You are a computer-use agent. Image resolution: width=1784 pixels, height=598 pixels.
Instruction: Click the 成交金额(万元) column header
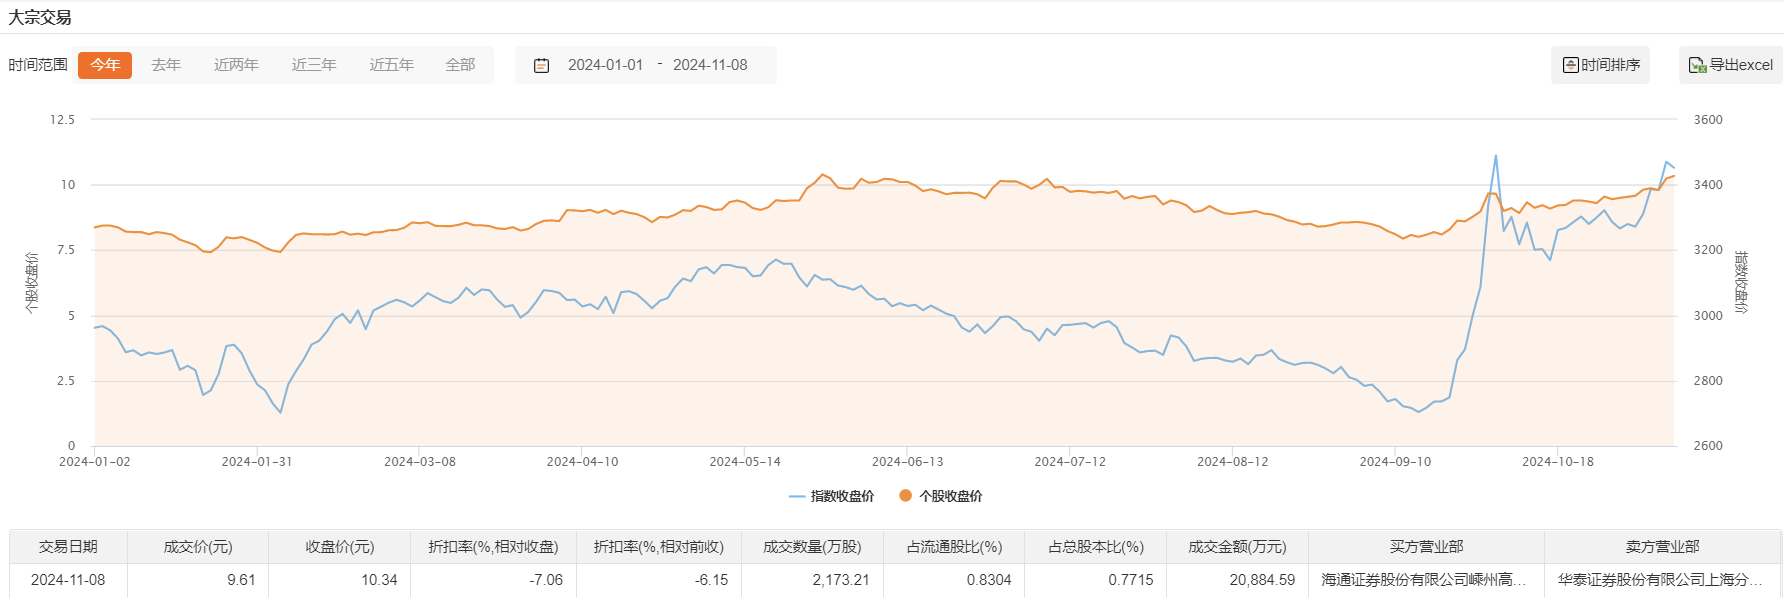[x=1237, y=547]
